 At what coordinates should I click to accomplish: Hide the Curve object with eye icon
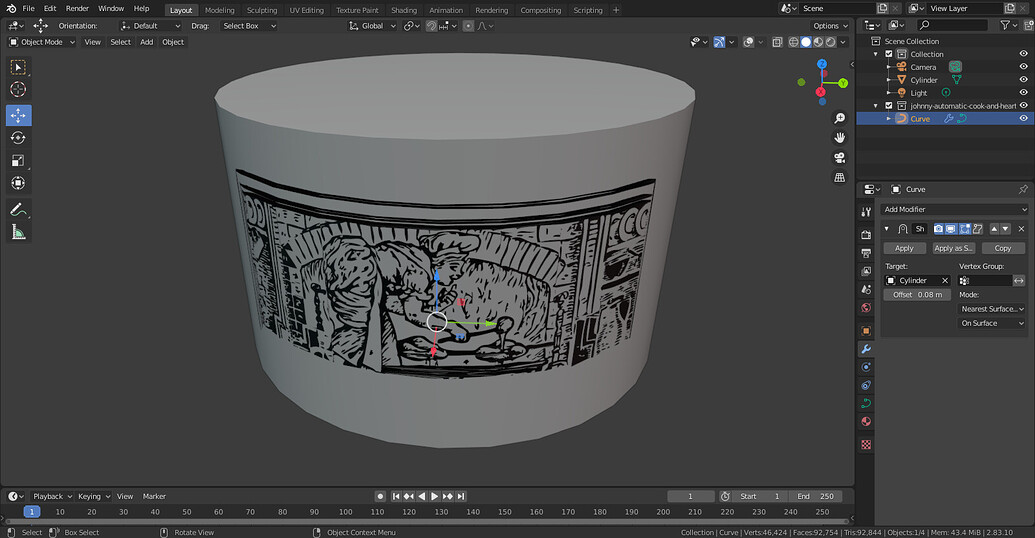tap(1024, 119)
